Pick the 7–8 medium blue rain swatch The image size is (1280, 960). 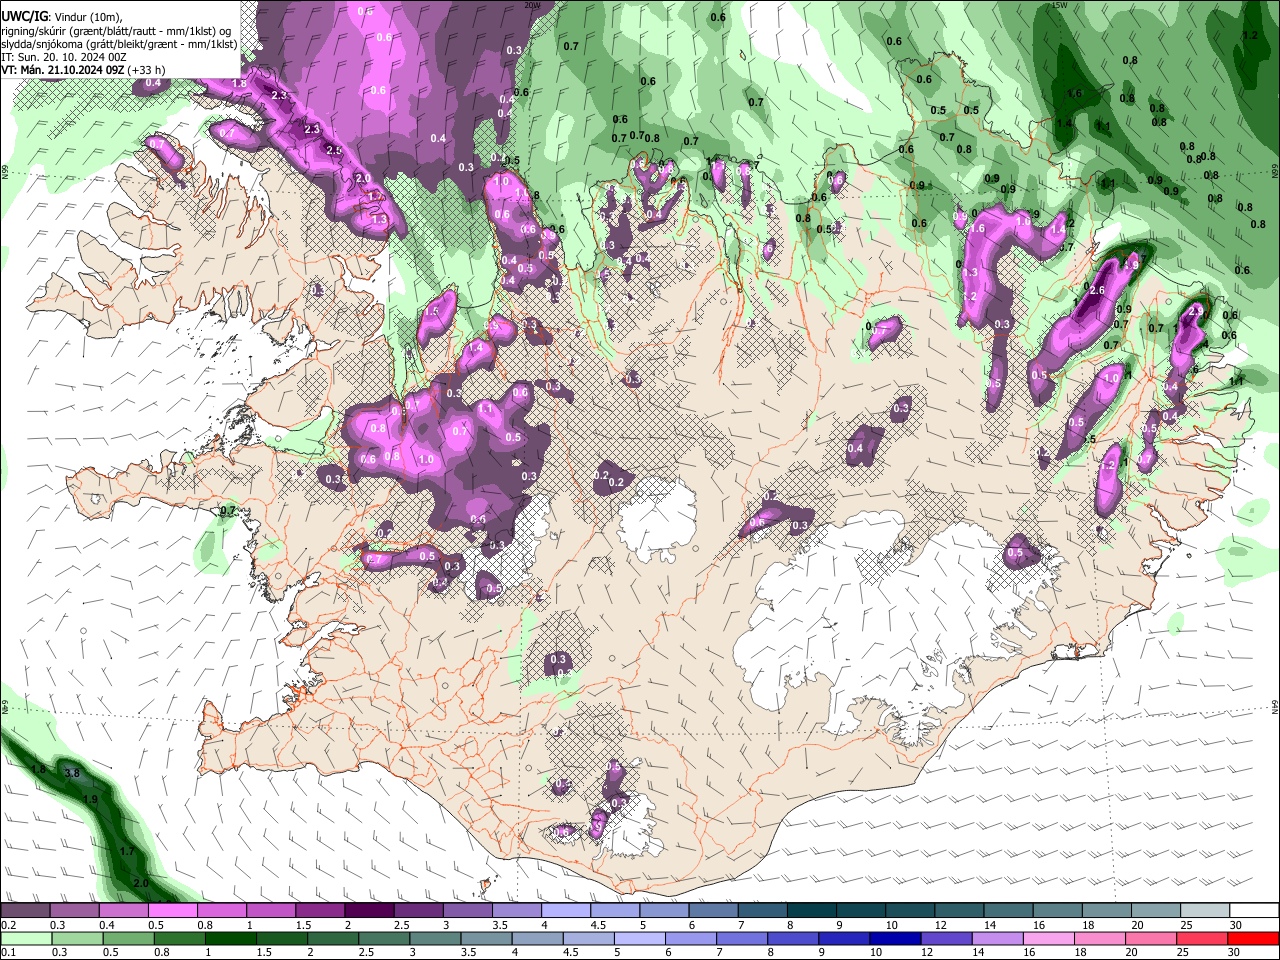click(742, 939)
